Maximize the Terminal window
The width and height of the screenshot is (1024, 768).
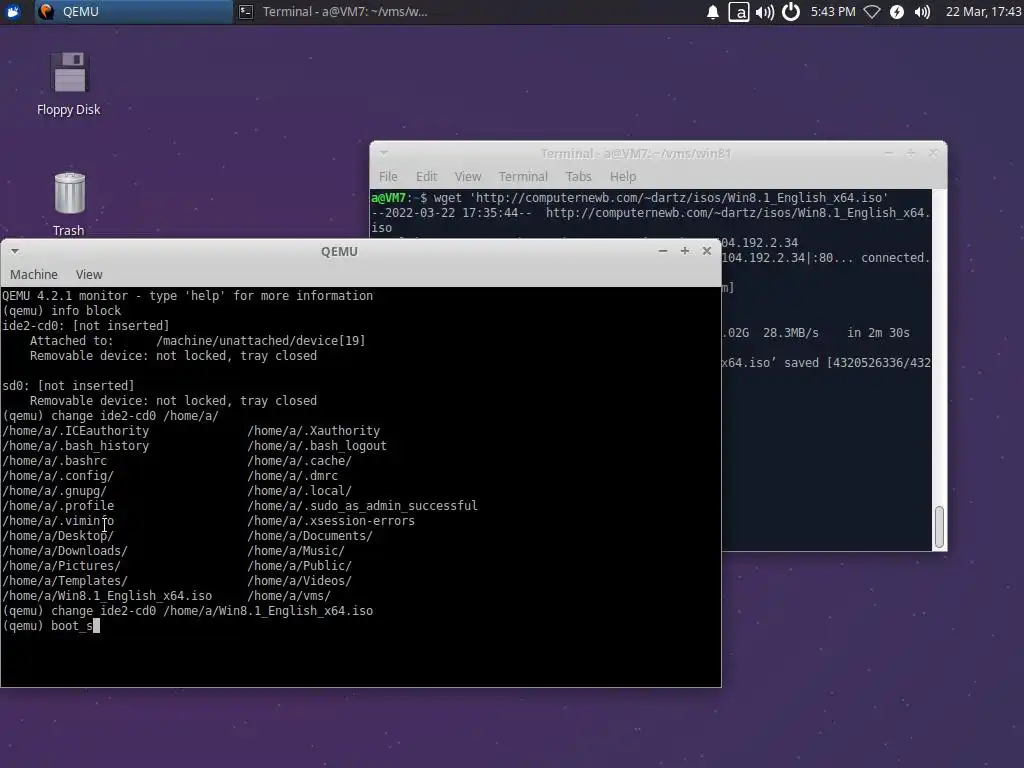coord(911,153)
